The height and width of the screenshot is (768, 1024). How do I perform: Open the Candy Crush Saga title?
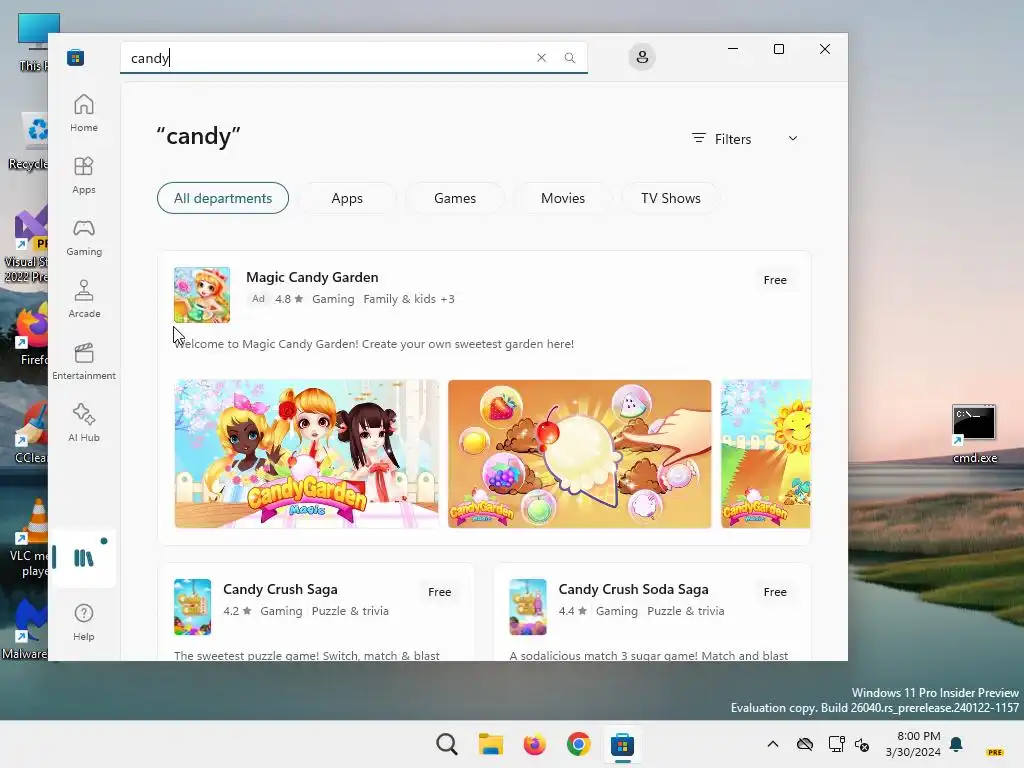pos(280,589)
